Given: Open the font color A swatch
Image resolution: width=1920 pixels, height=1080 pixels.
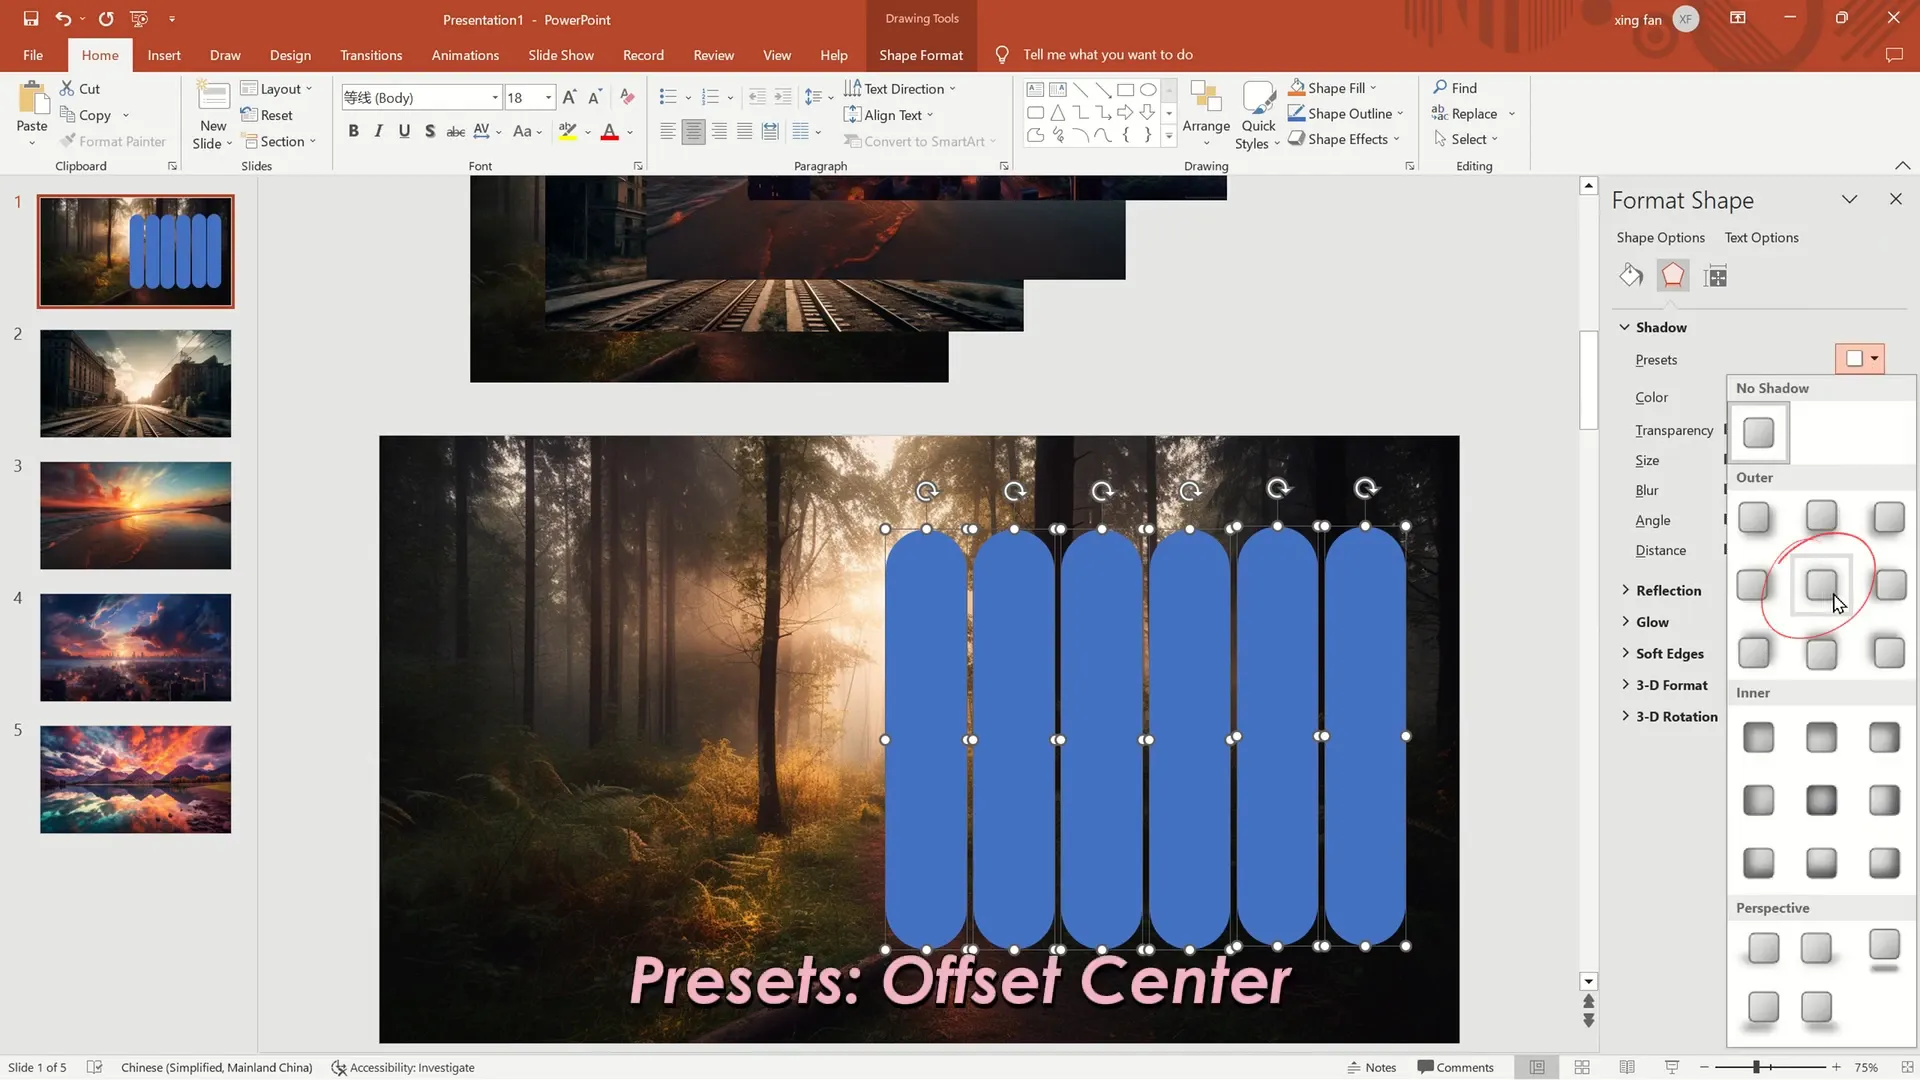Looking at the screenshot, I should click(609, 131).
